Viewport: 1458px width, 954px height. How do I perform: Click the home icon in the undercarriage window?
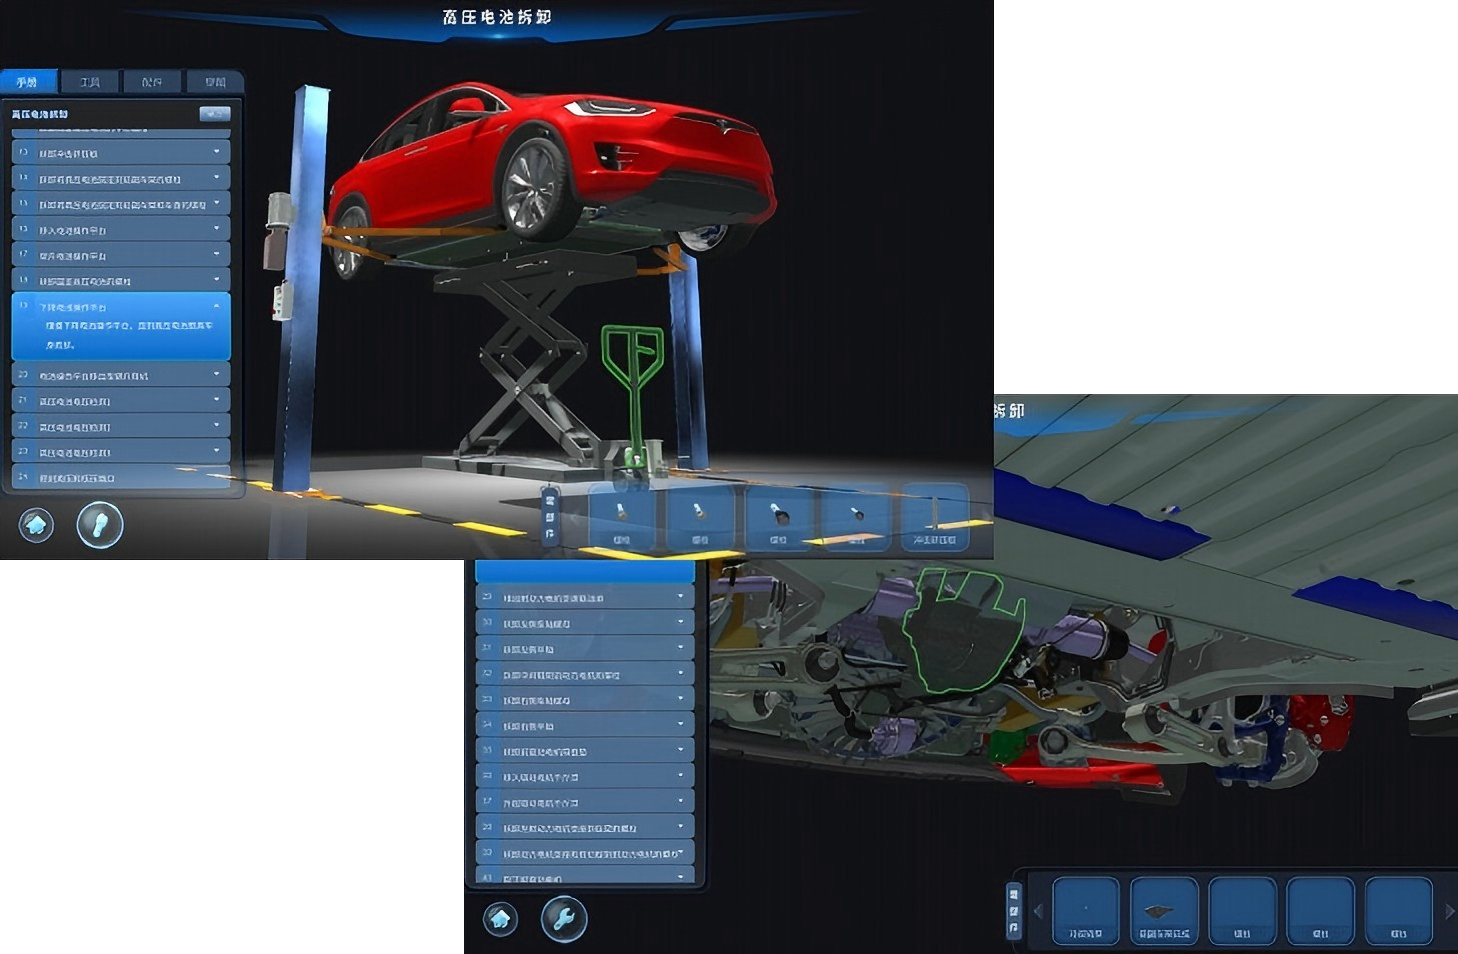tap(500, 918)
